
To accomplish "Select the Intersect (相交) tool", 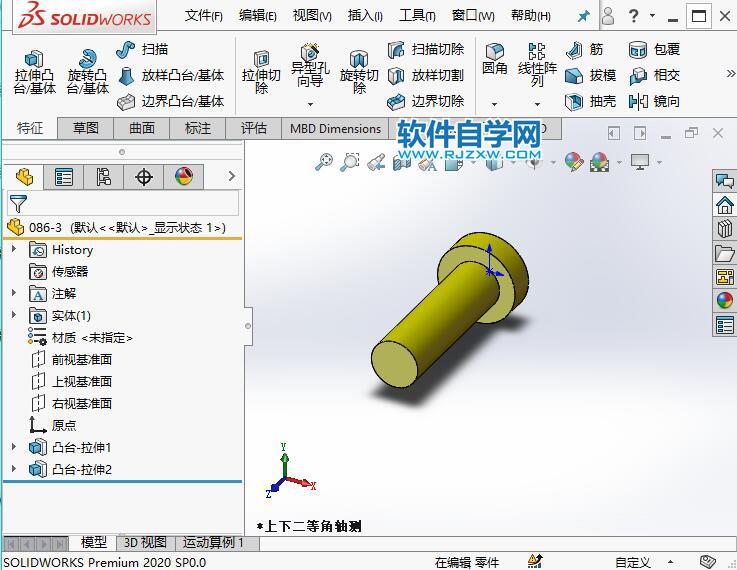I will click(x=654, y=75).
